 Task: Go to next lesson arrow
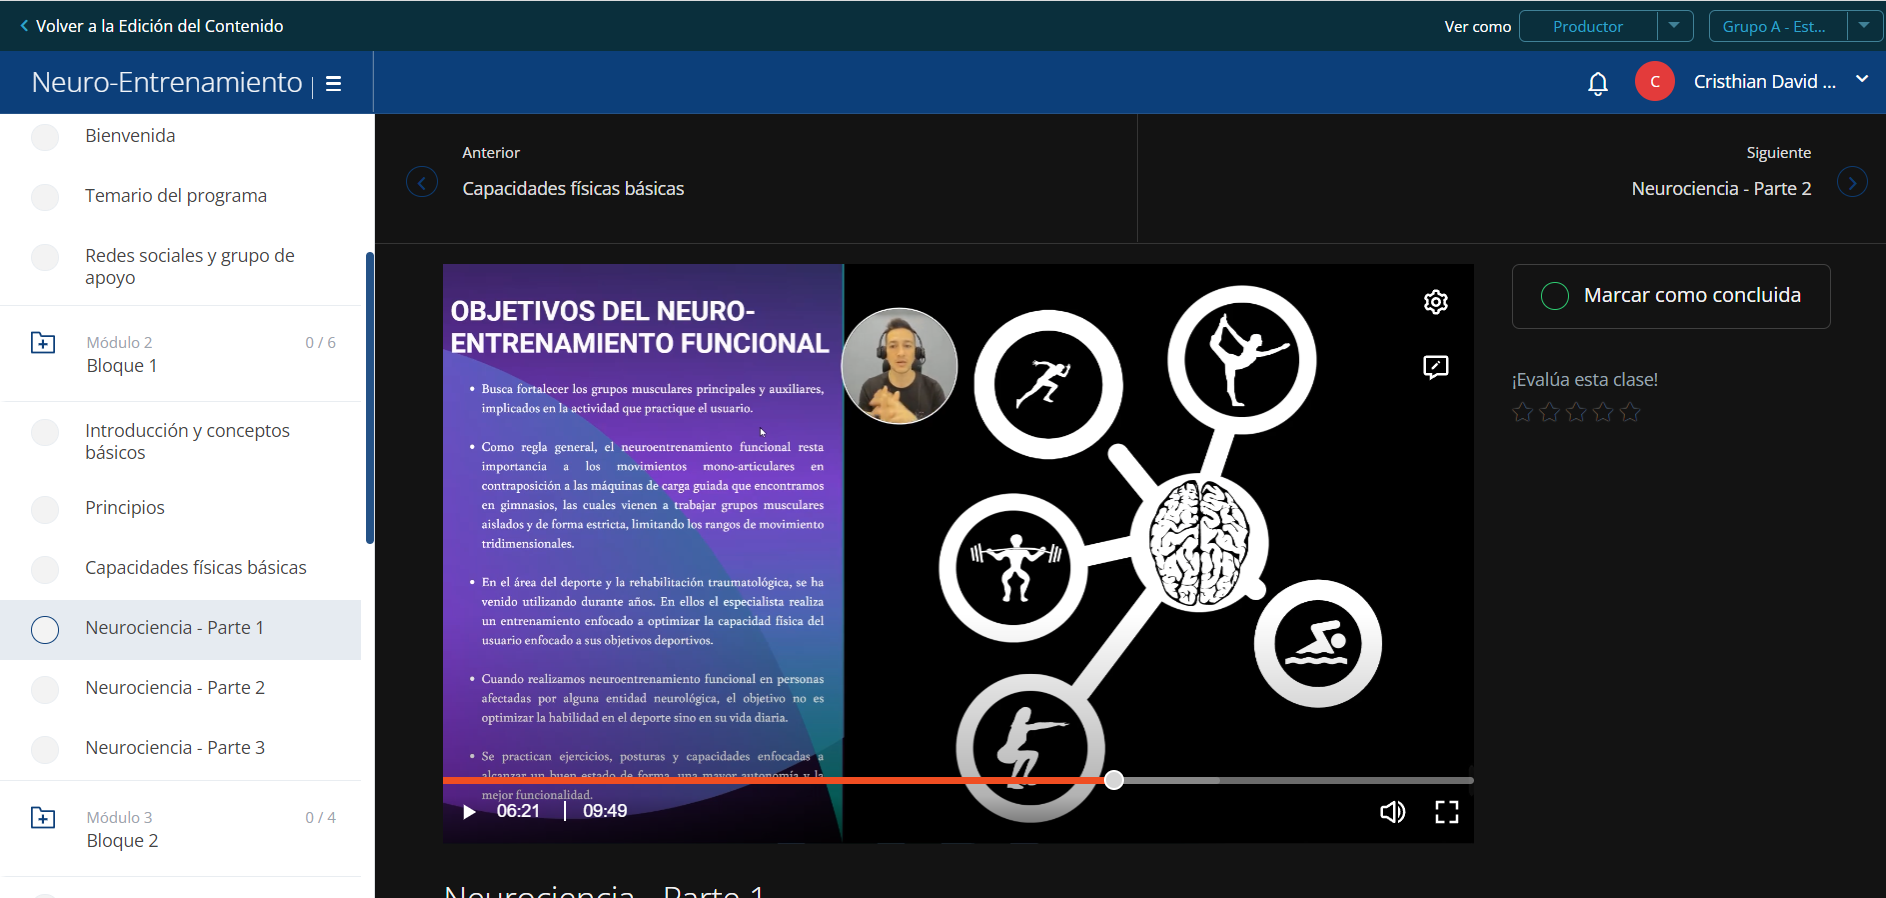click(x=1852, y=182)
